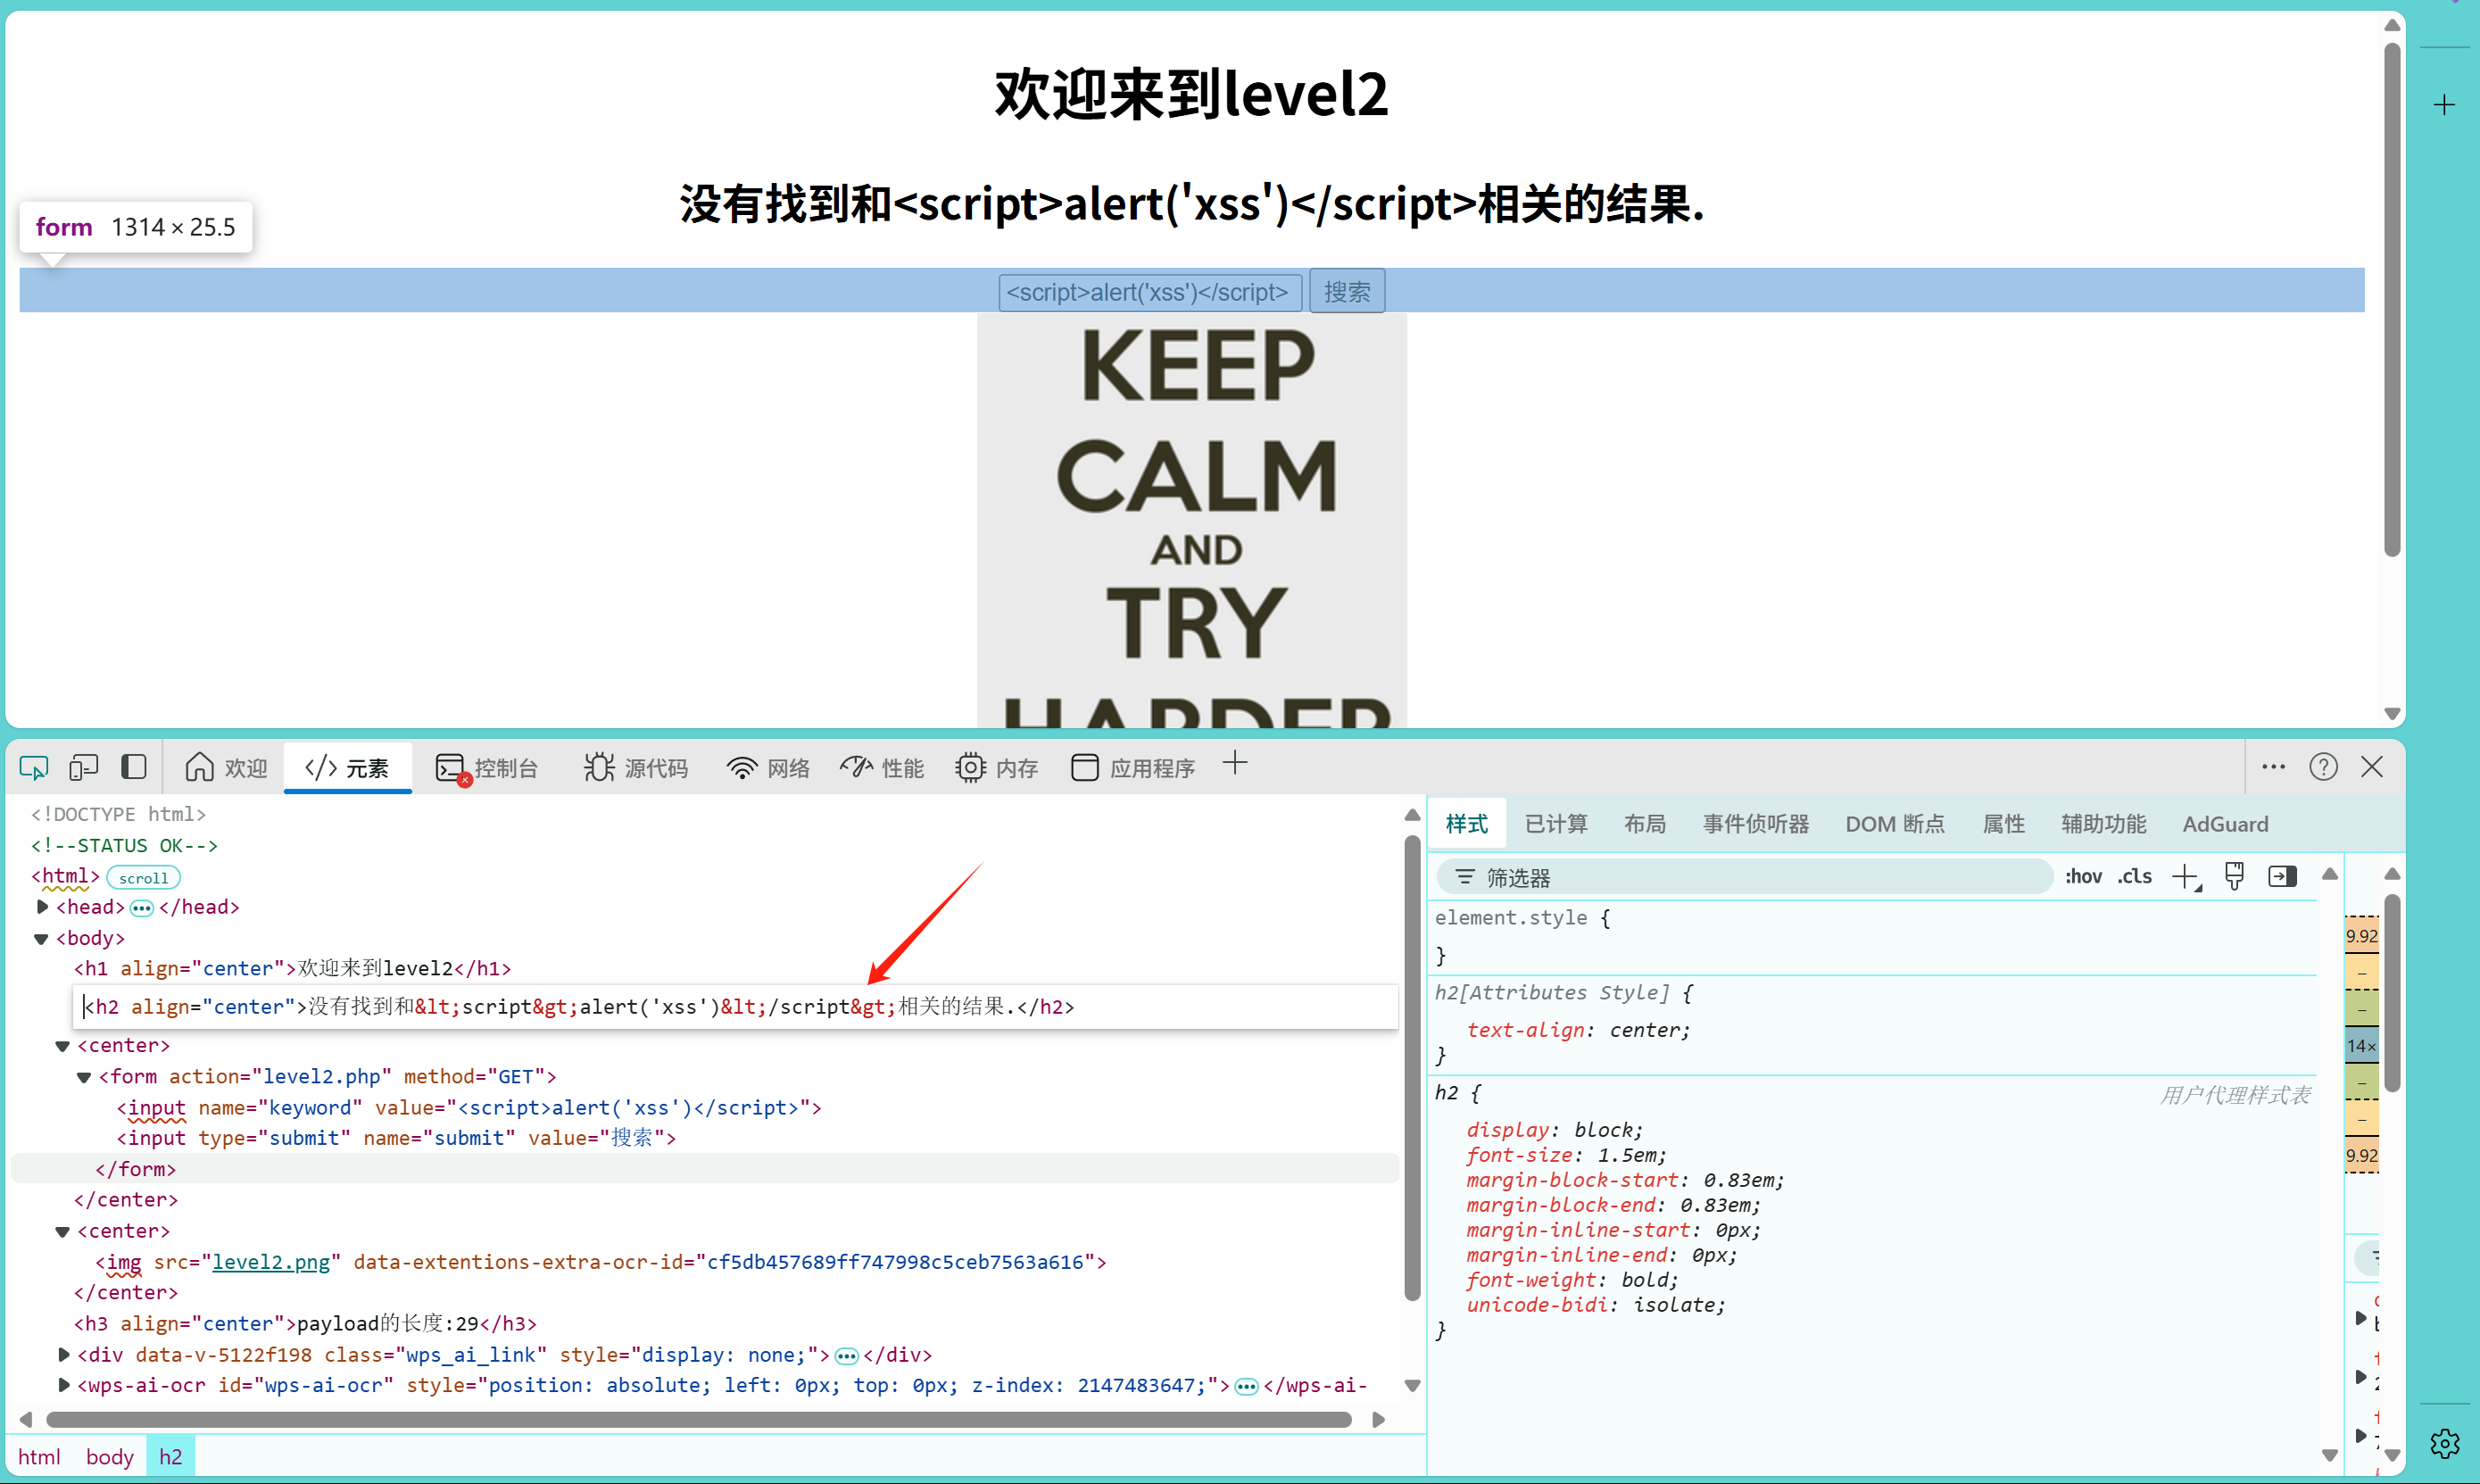Toggle the :hov element state panel
Screen dimensions: 2480x1484
coord(2083,877)
